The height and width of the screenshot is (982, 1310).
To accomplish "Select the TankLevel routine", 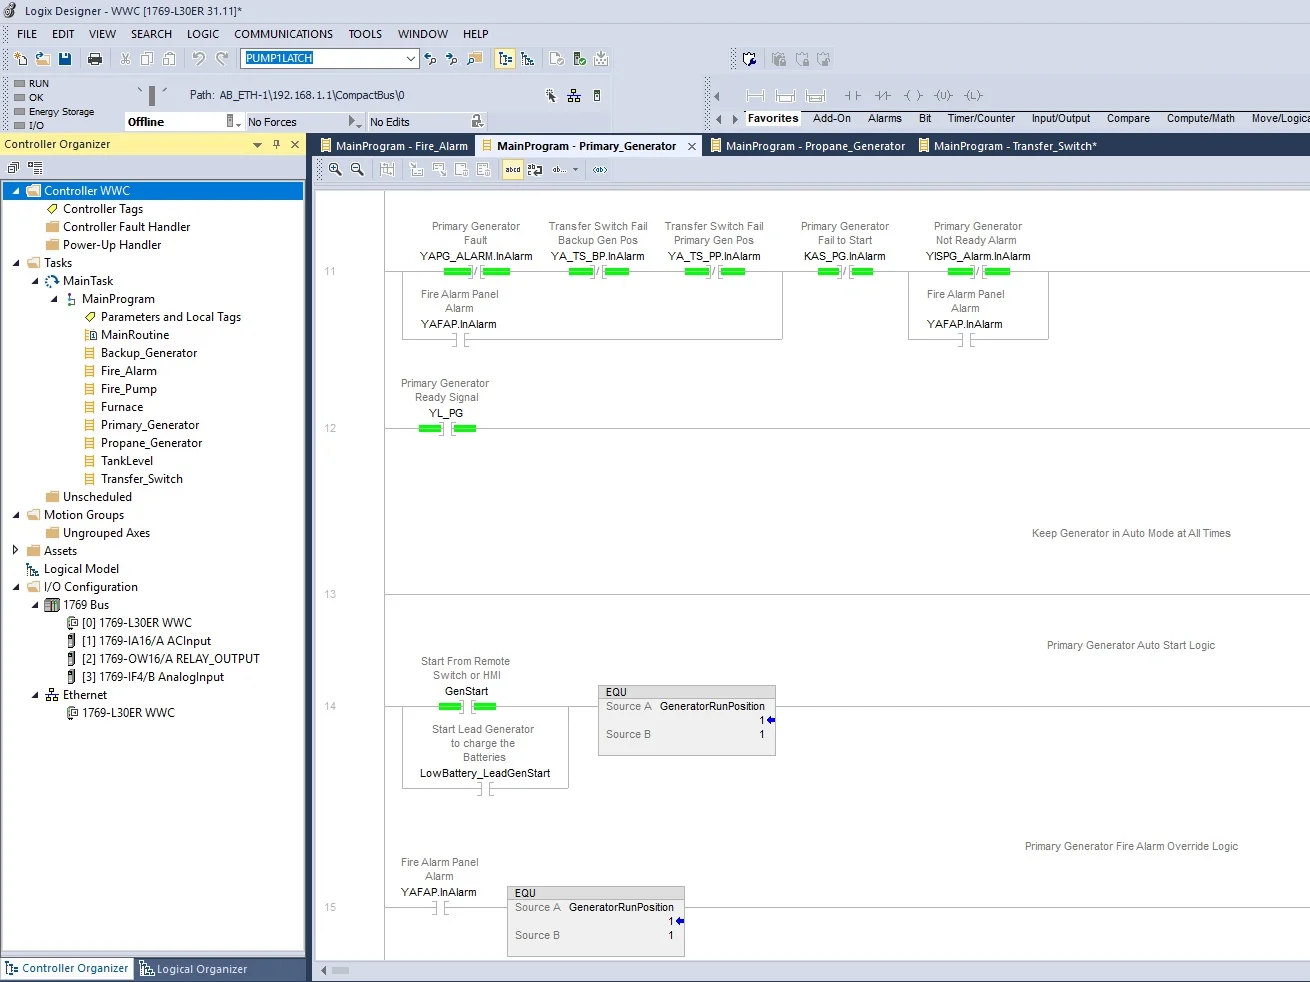I will [127, 461].
